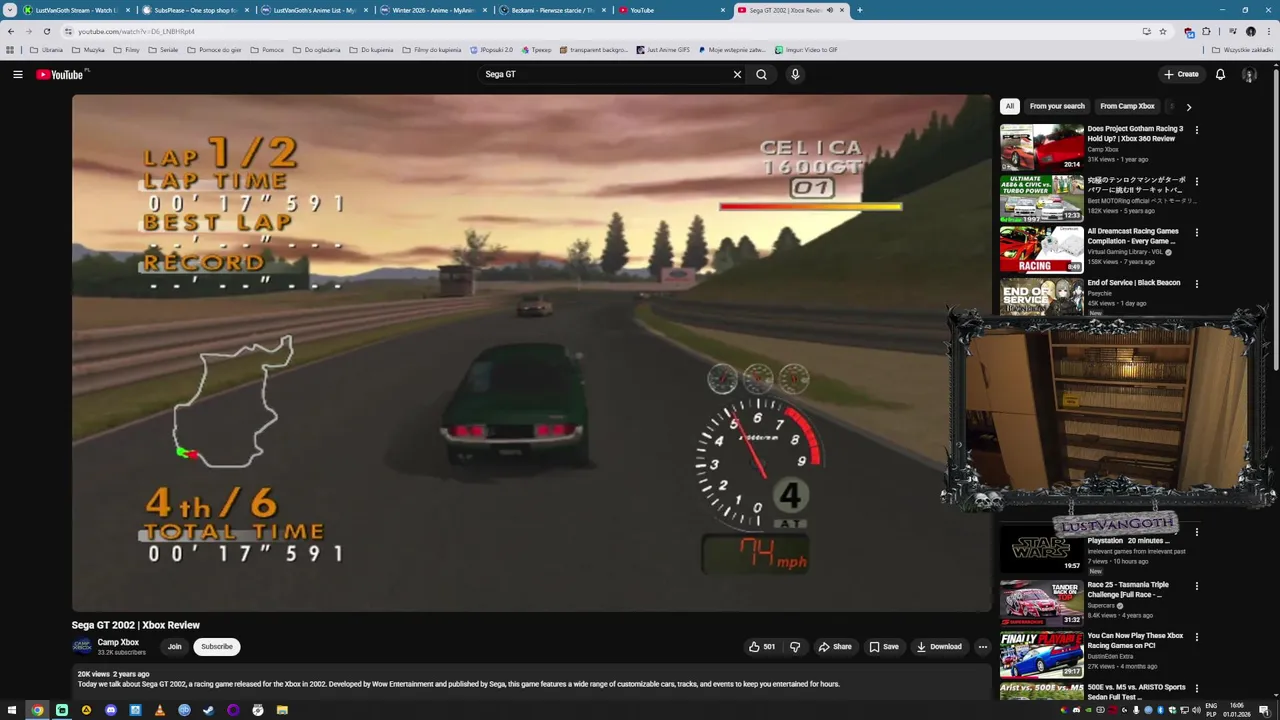This screenshot has width=1280, height=720.
Task: Clear the Sega GT search text
Action: pyautogui.click(x=737, y=74)
